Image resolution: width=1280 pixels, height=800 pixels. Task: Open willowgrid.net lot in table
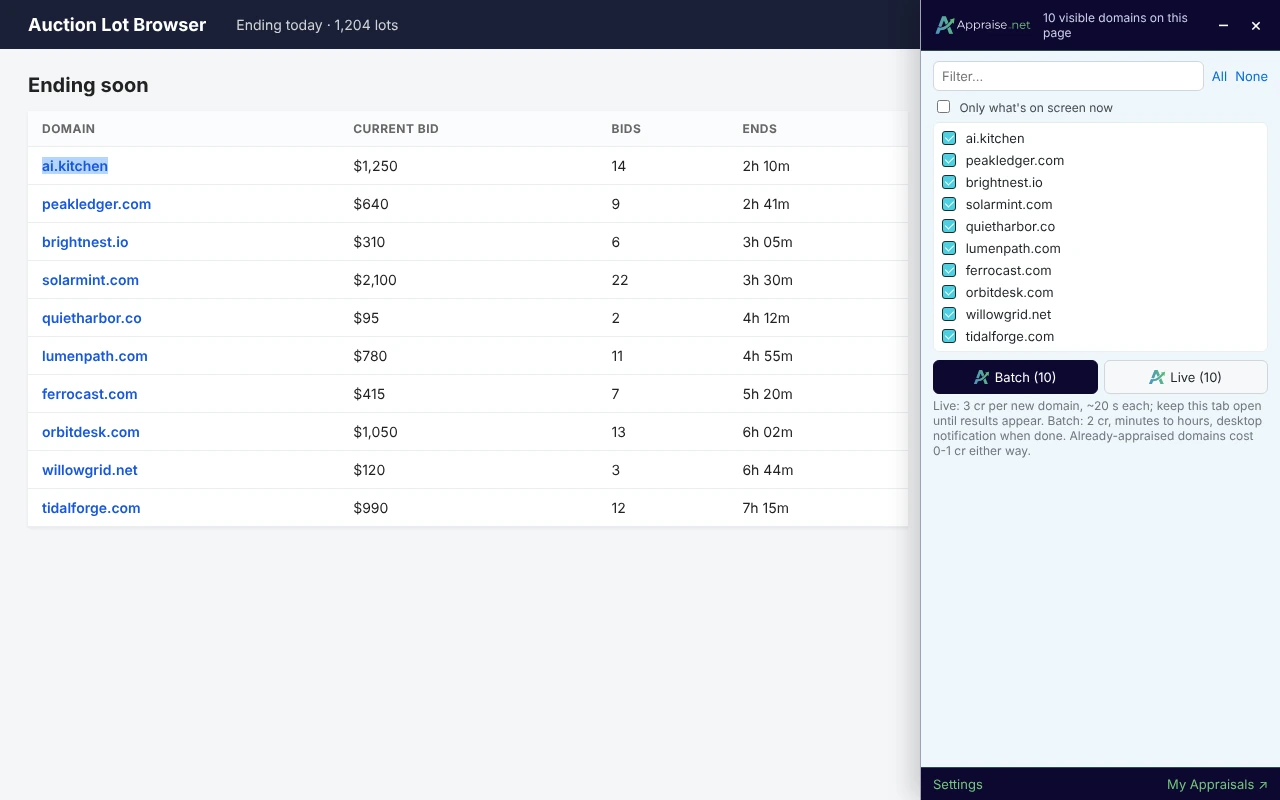pyautogui.click(x=90, y=470)
